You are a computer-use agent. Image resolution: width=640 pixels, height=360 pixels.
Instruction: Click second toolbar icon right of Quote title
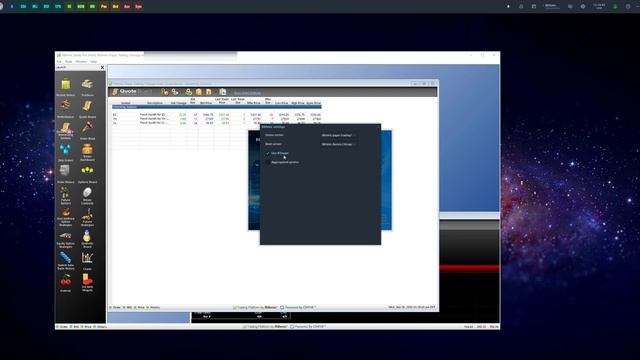coord(175,92)
